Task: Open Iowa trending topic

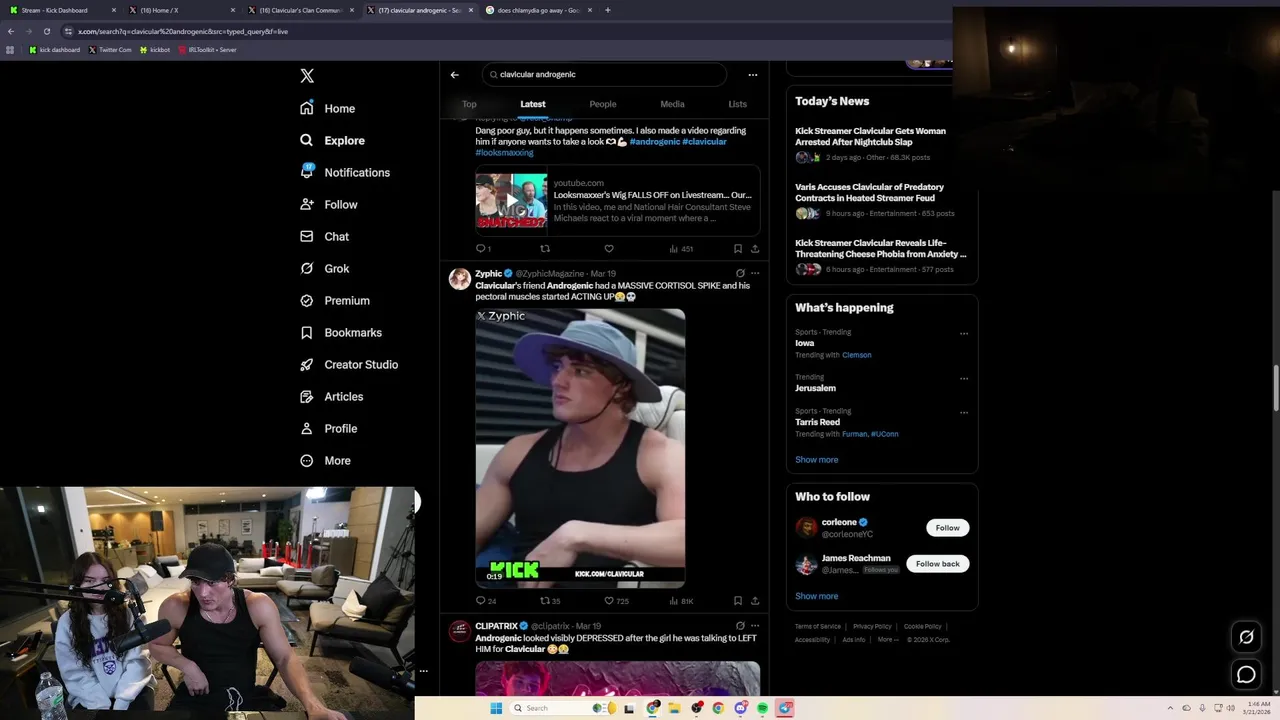Action: pyautogui.click(x=805, y=343)
